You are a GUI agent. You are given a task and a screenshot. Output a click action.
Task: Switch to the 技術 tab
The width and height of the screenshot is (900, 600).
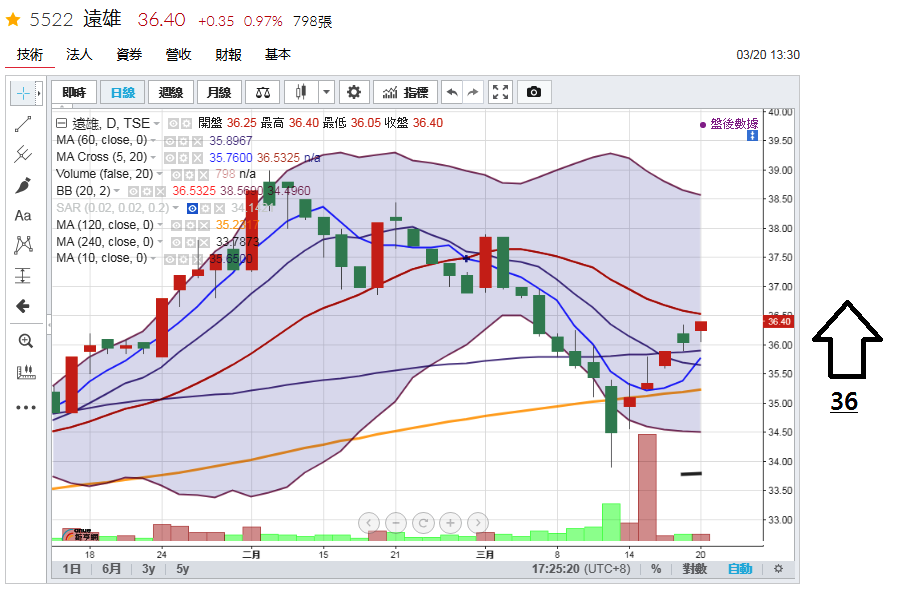tap(30, 55)
